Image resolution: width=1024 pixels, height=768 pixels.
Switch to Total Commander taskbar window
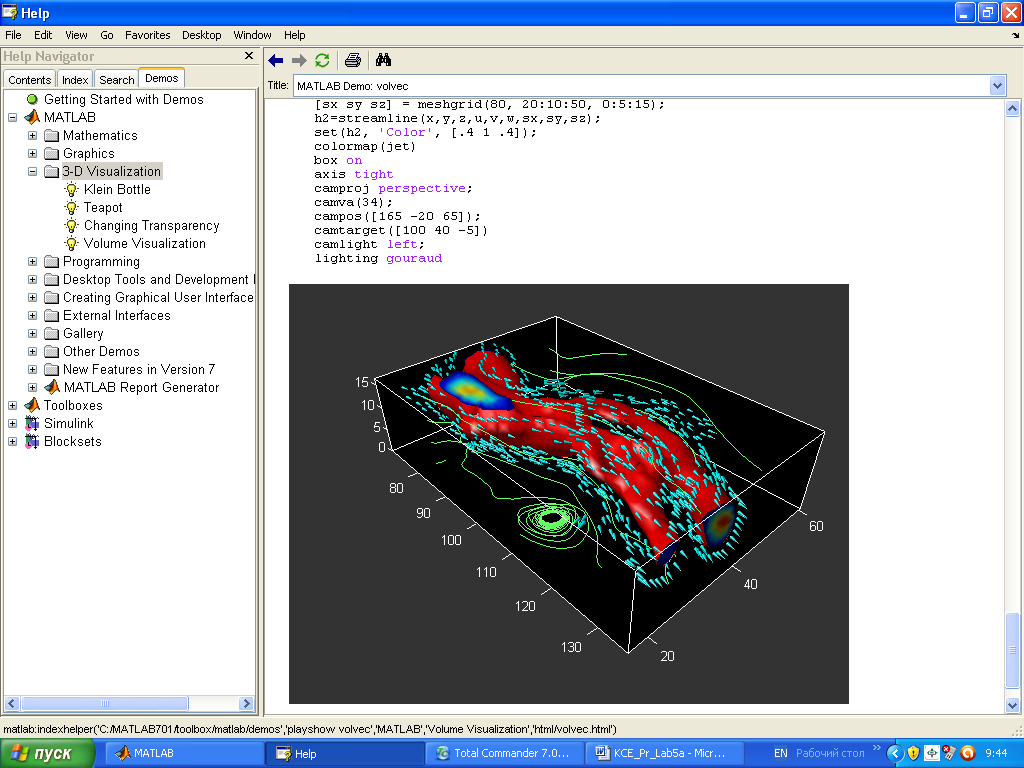click(504, 753)
